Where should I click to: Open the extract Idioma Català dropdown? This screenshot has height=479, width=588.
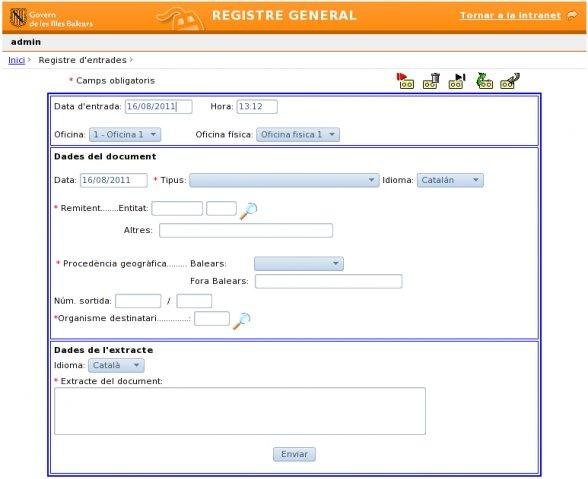(116, 365)
